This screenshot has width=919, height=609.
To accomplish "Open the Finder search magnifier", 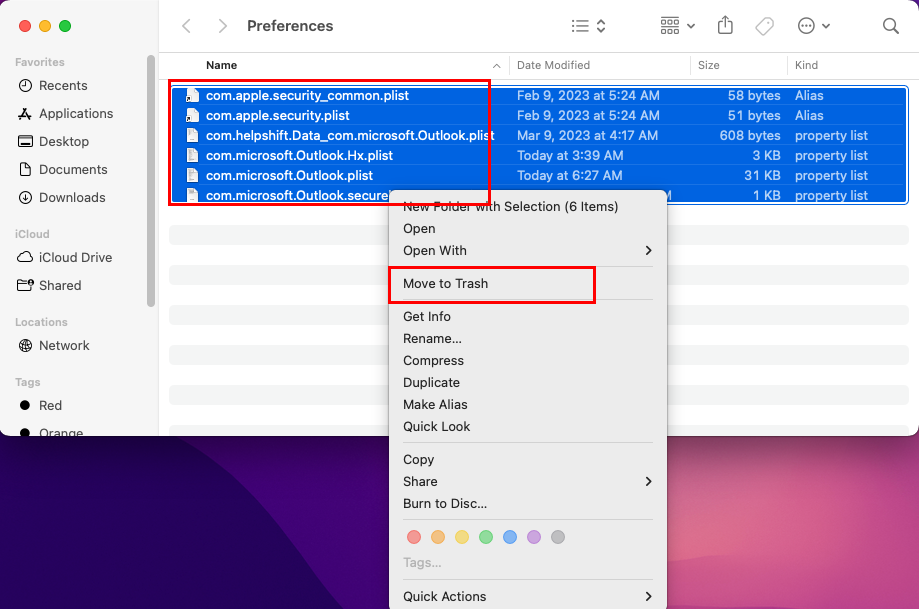I will [890, 26].
